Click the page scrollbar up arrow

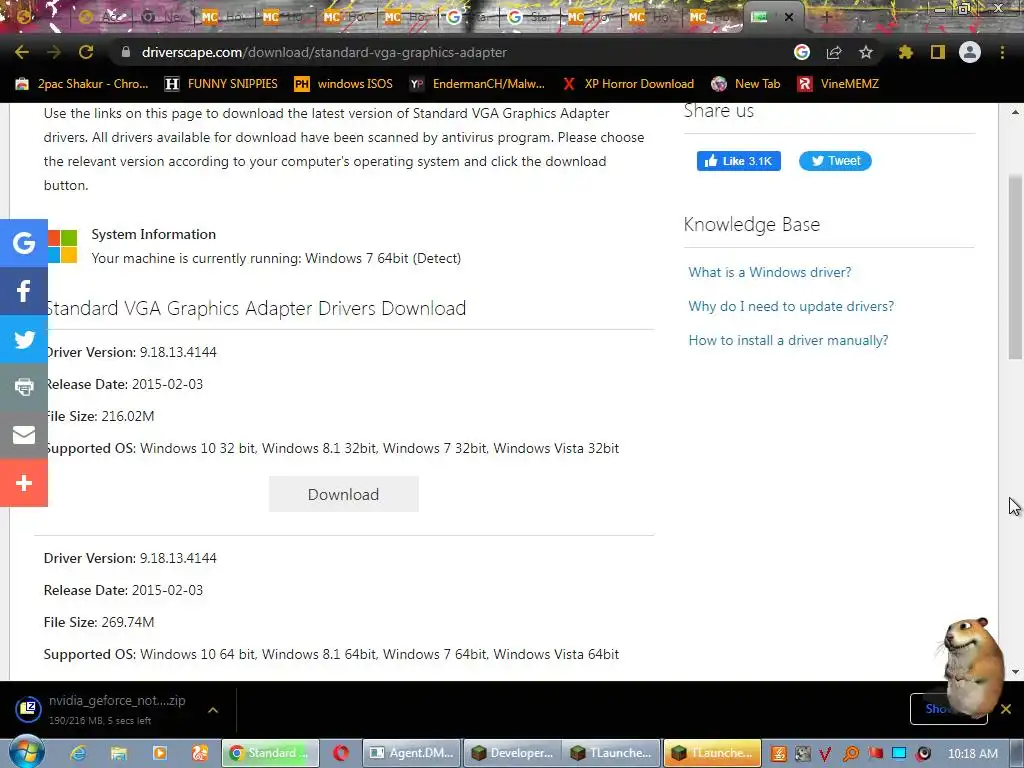1015,112
